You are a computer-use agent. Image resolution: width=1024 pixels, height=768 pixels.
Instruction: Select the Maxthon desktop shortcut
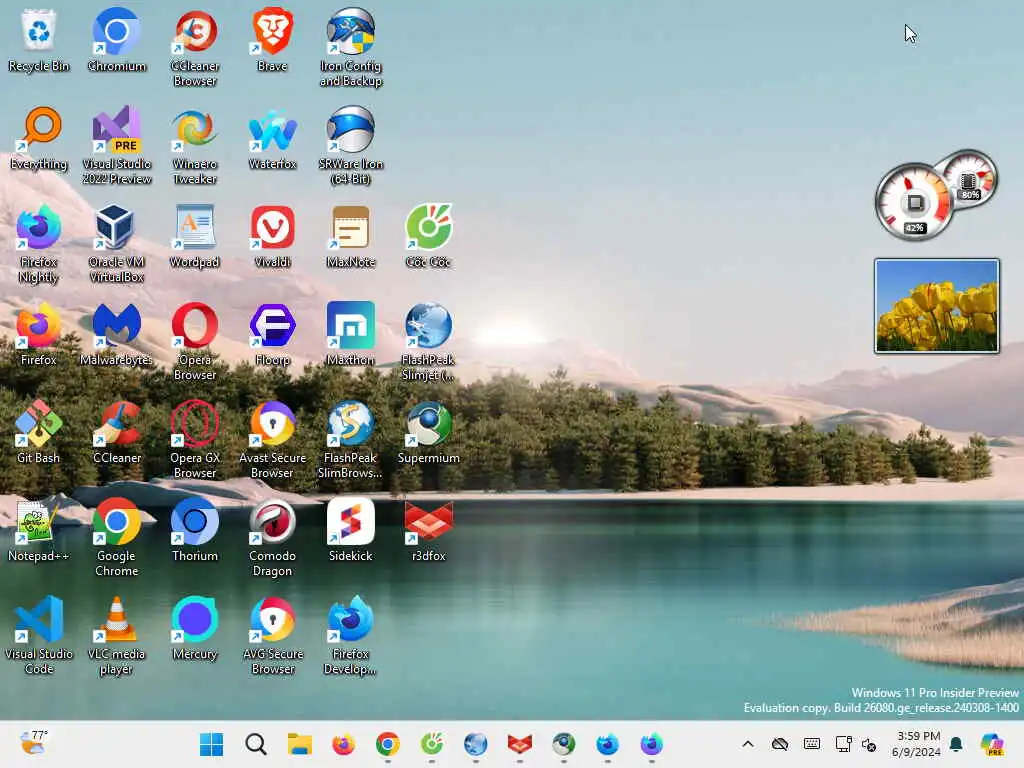[351, 334]
